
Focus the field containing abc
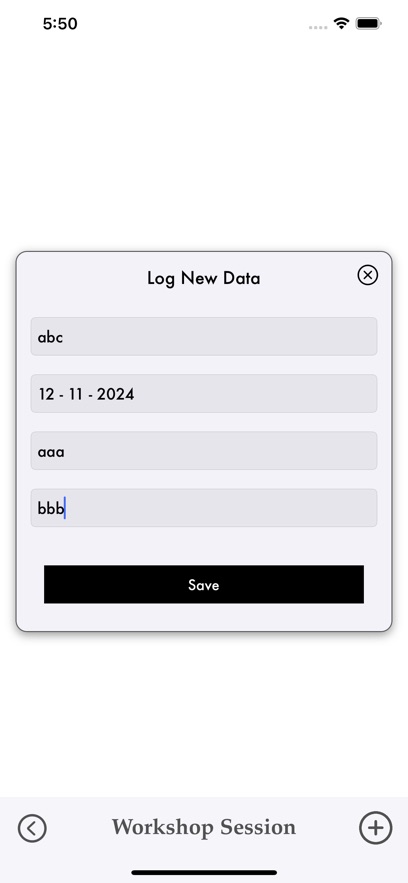tap(204, 336)
